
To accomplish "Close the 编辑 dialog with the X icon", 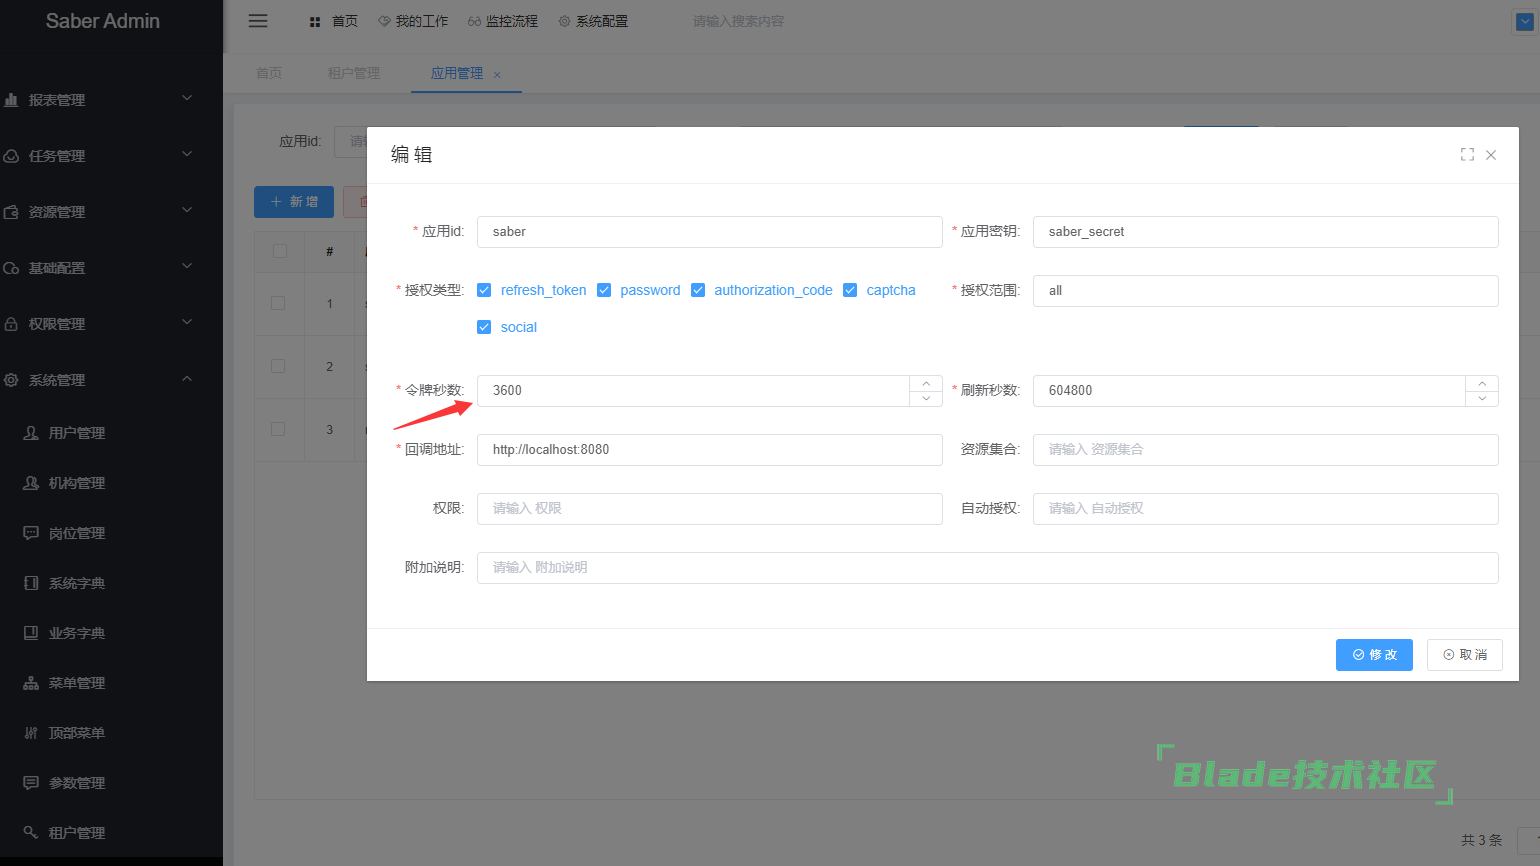I will pos(1491,155).
